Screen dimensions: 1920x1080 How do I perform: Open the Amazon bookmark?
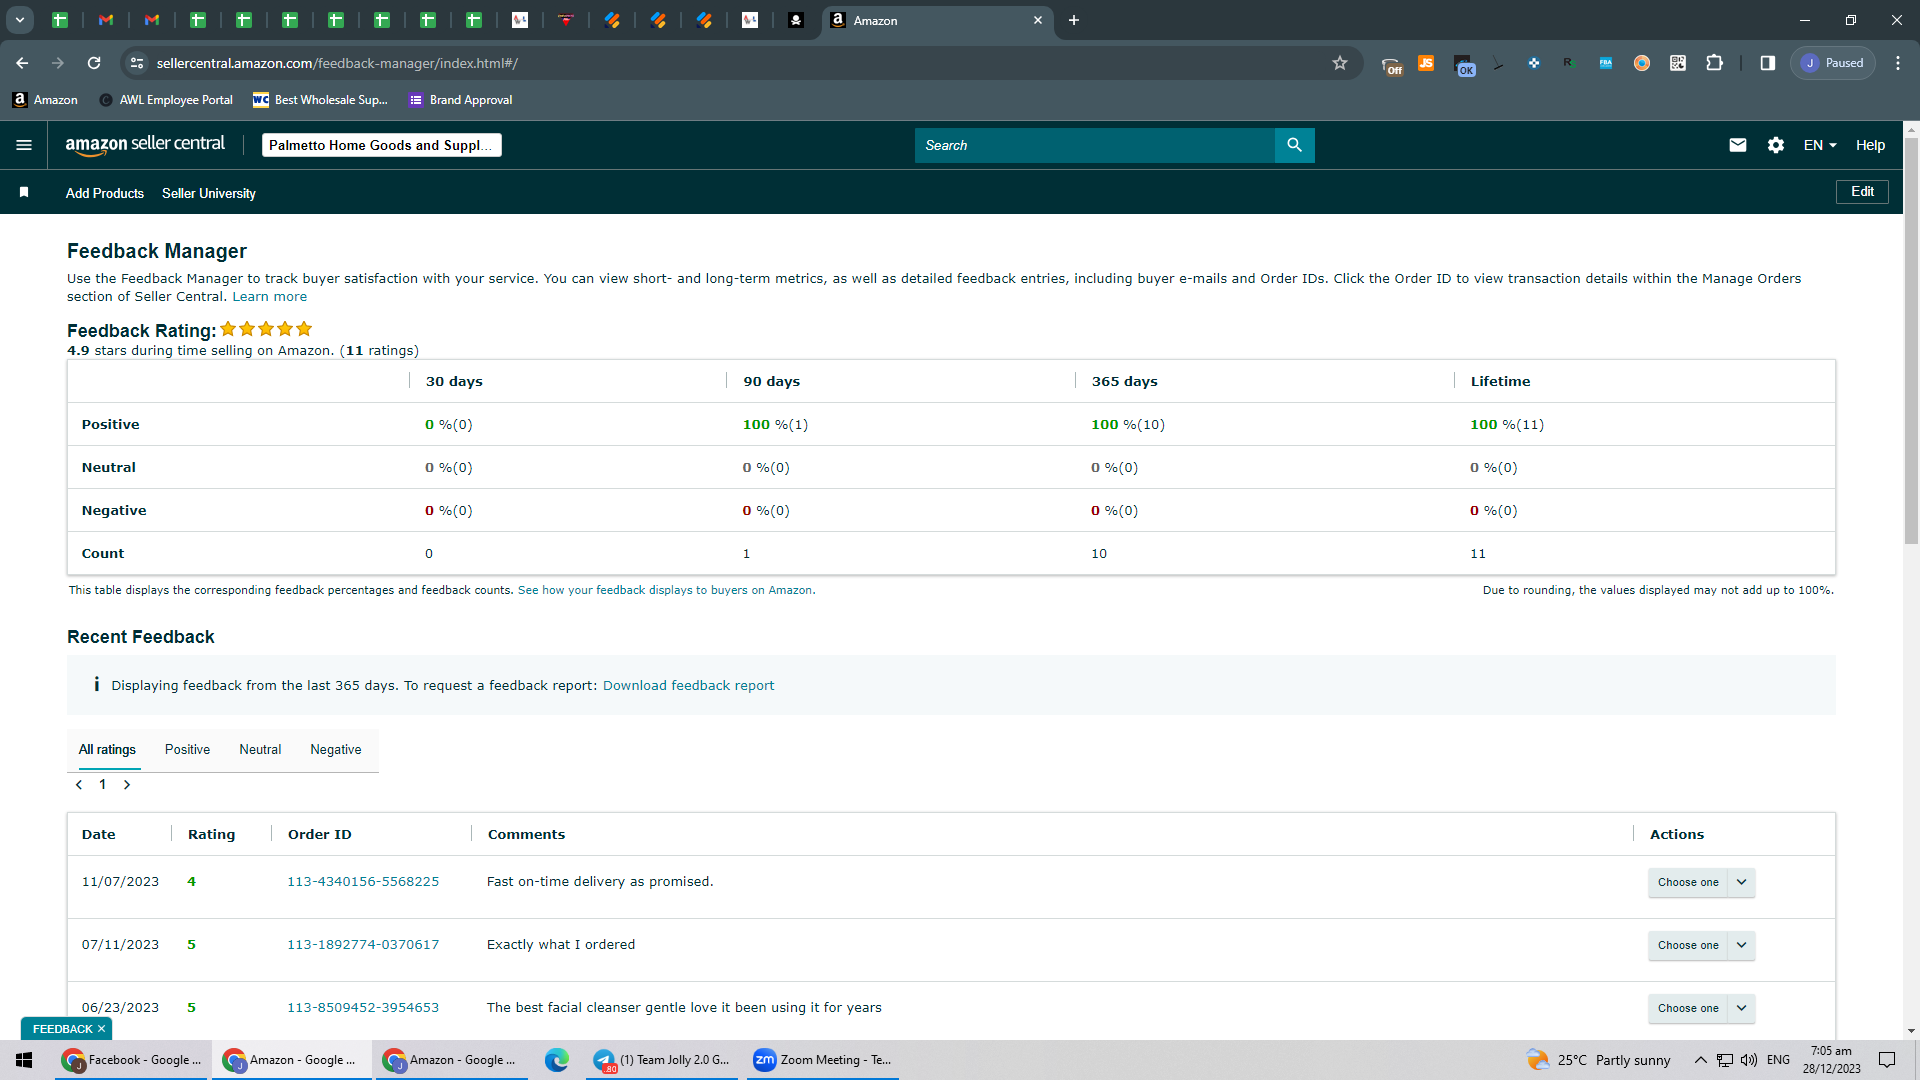[x=44, y=100]
